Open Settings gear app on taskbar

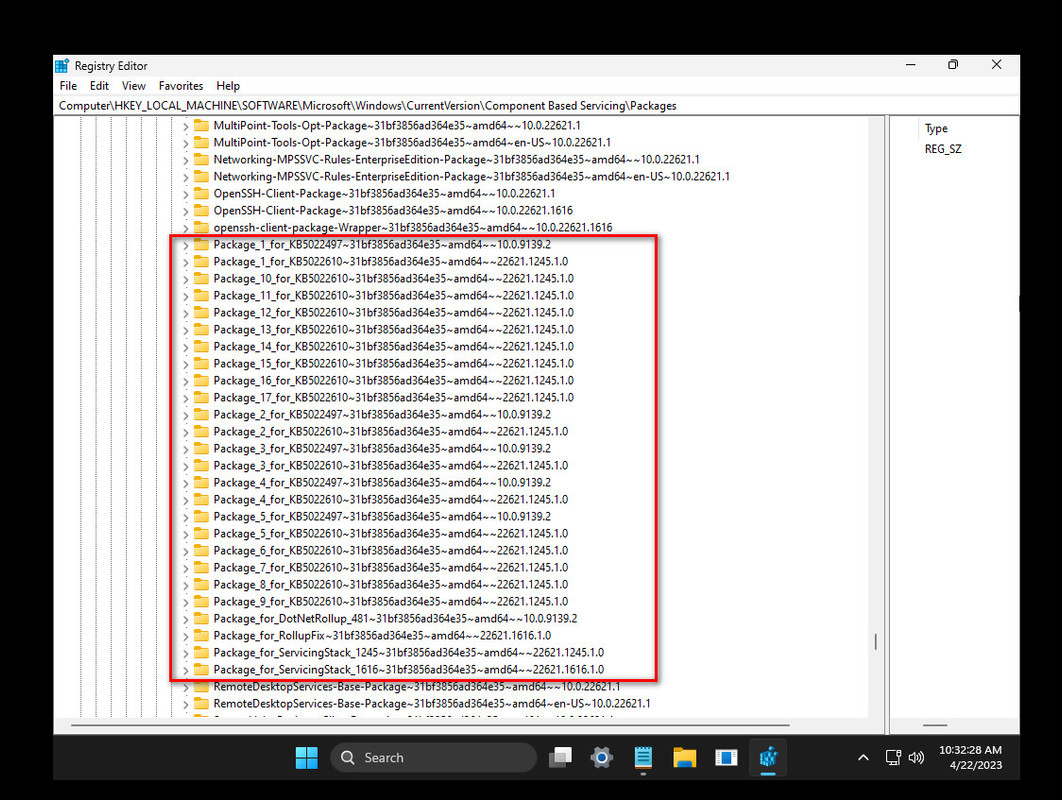[x=601, y=757]
